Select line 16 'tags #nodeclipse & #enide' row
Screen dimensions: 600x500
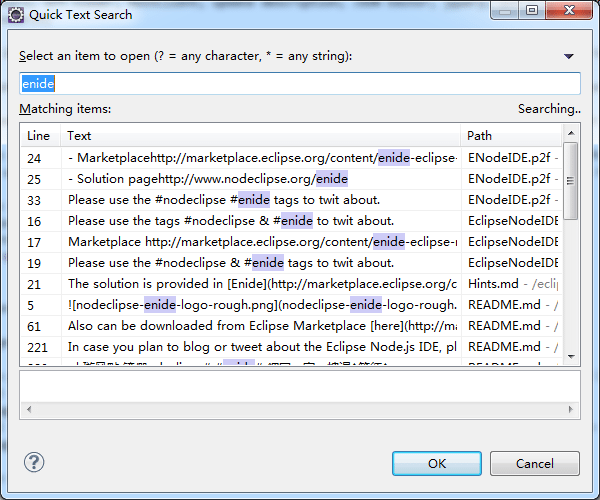[x=292, y=221]
